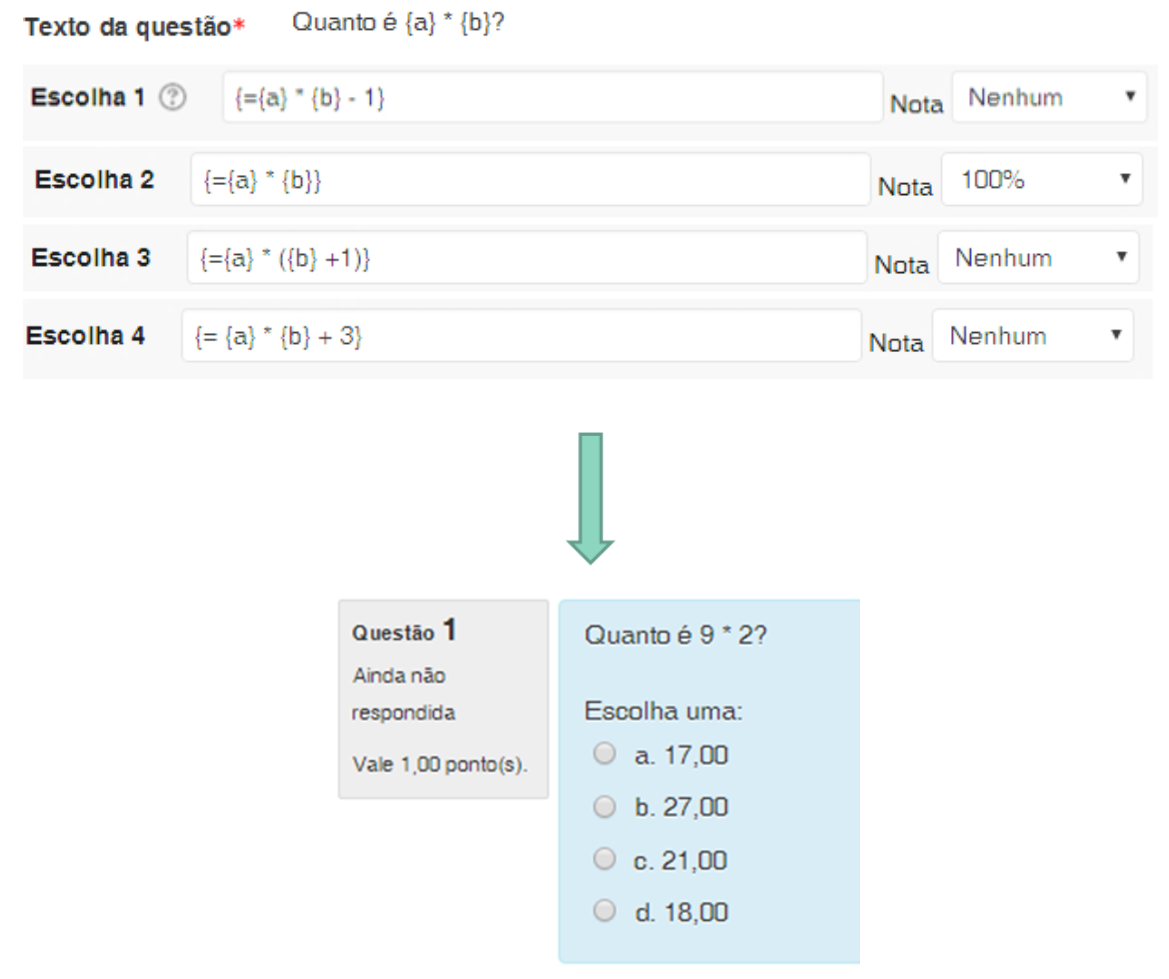Expand the Nota dropdown for Escolha 4
Image resolution: width=1169 pixels, height=979 pixels.
click(x=1032, y=337)
